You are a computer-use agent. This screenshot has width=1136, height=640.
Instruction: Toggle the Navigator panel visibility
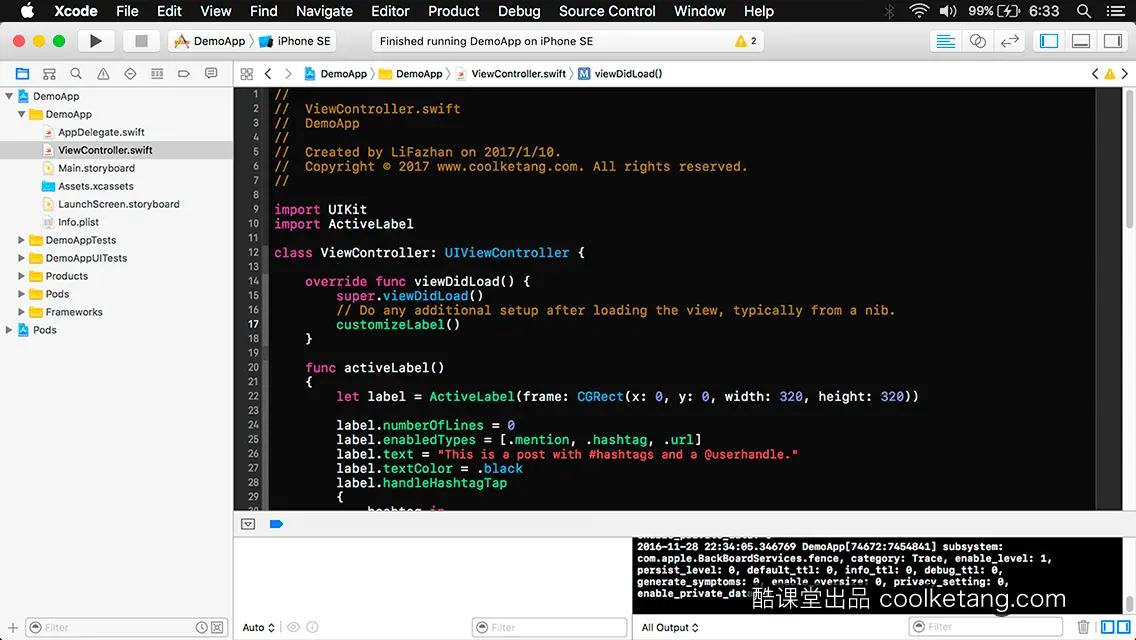click(1049, 41)
